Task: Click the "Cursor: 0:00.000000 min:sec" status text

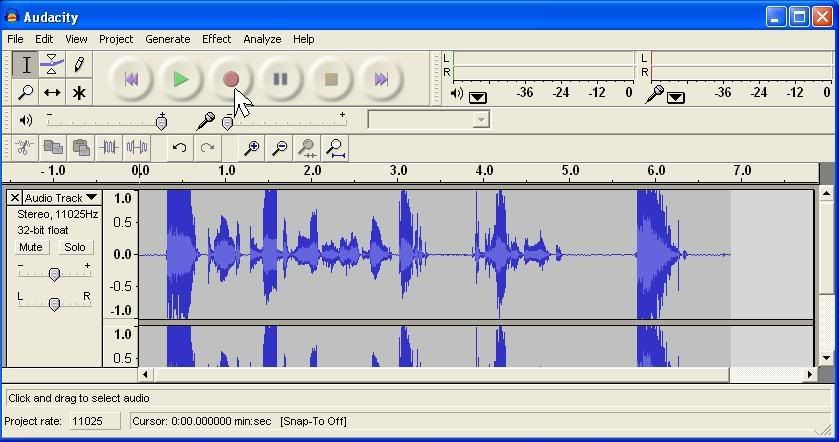Action: click(202, 421)
